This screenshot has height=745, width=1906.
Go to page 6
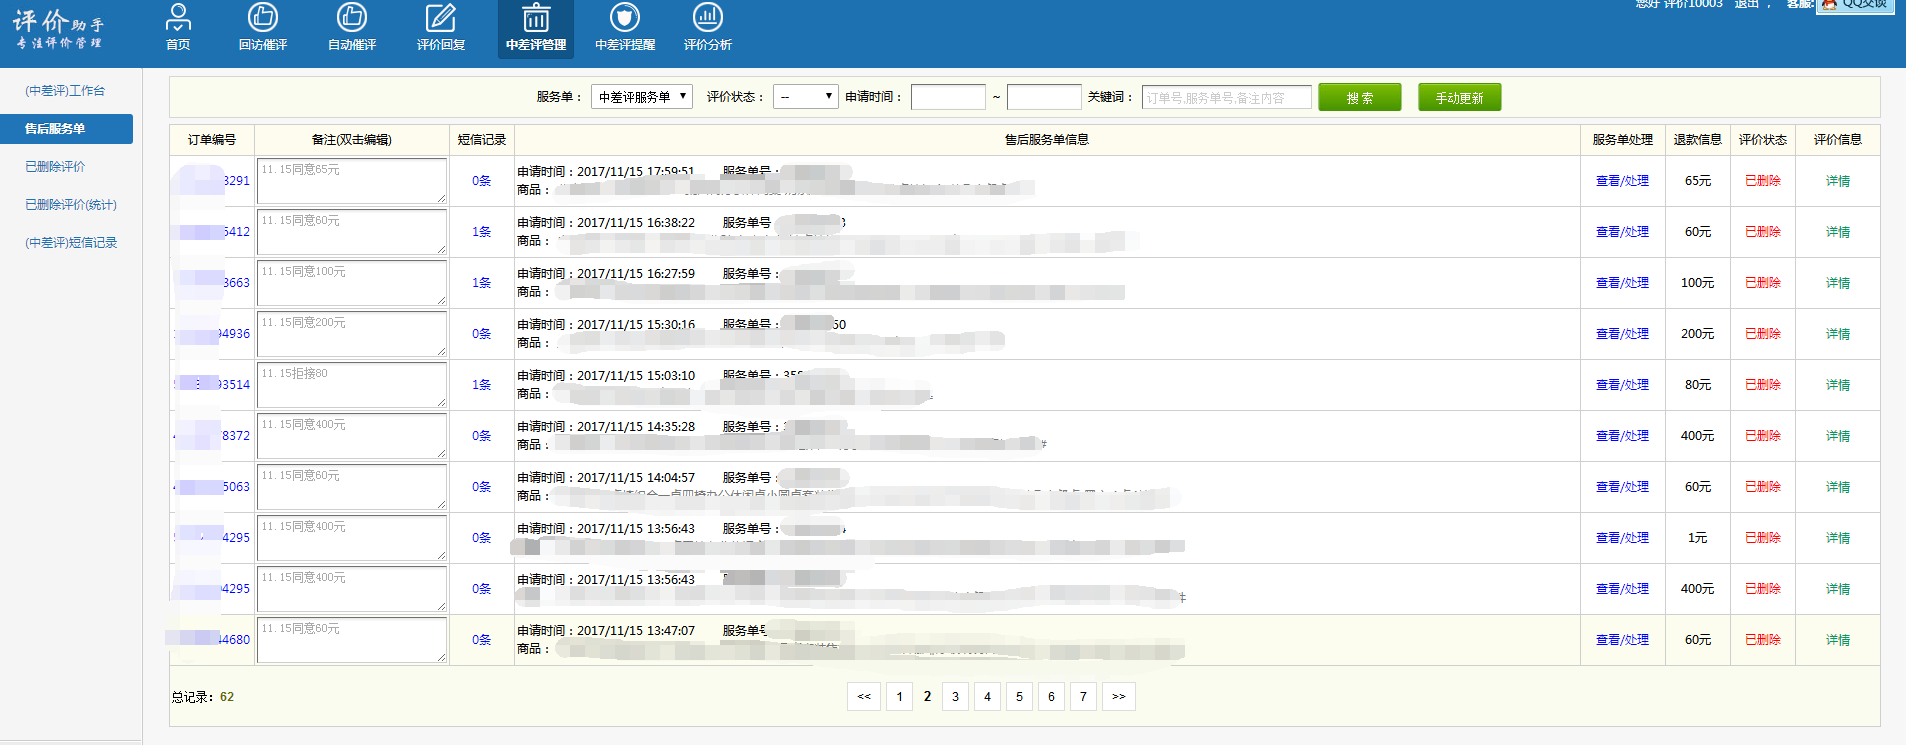click(x=1052, y=697)
